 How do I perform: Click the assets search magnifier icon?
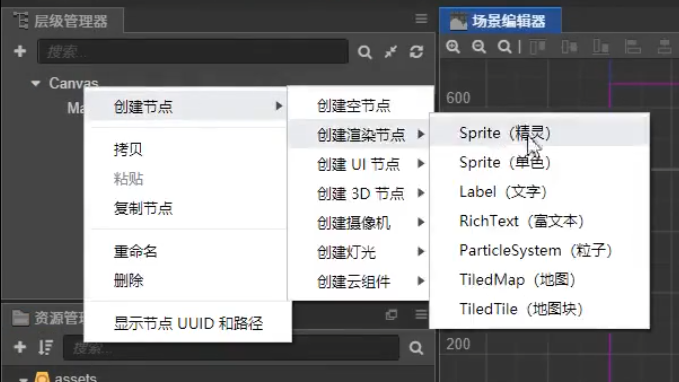pyautogui.click(x=416, y=348)
